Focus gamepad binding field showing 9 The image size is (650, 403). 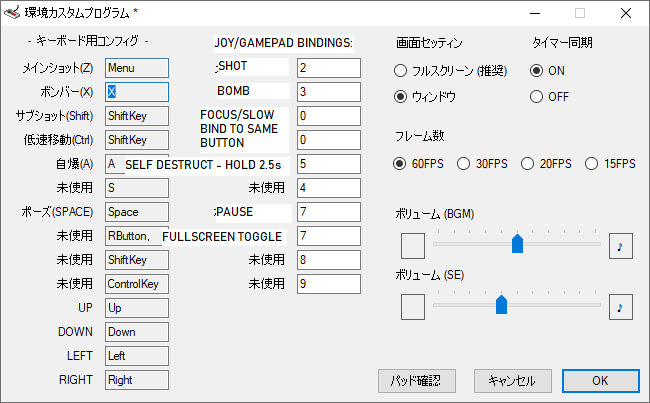pos(329,284)
